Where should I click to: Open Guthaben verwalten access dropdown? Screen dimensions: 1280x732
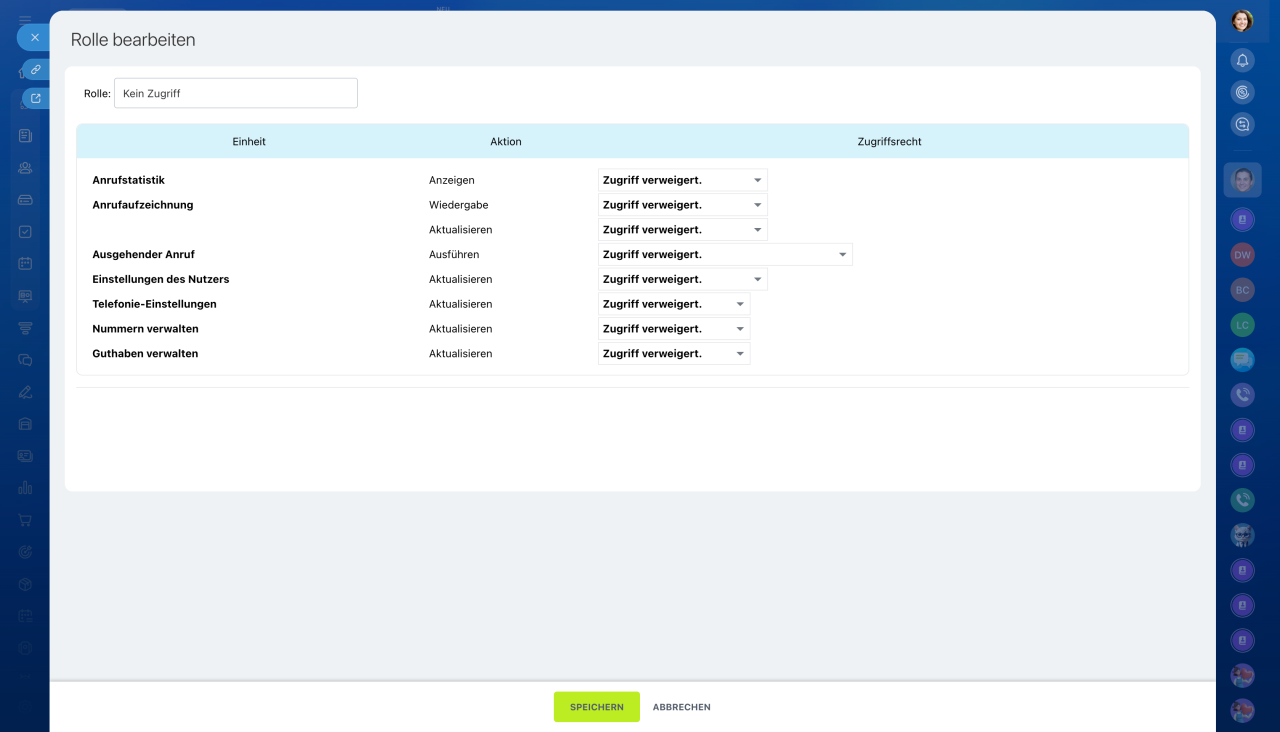[x=673, y=354]
